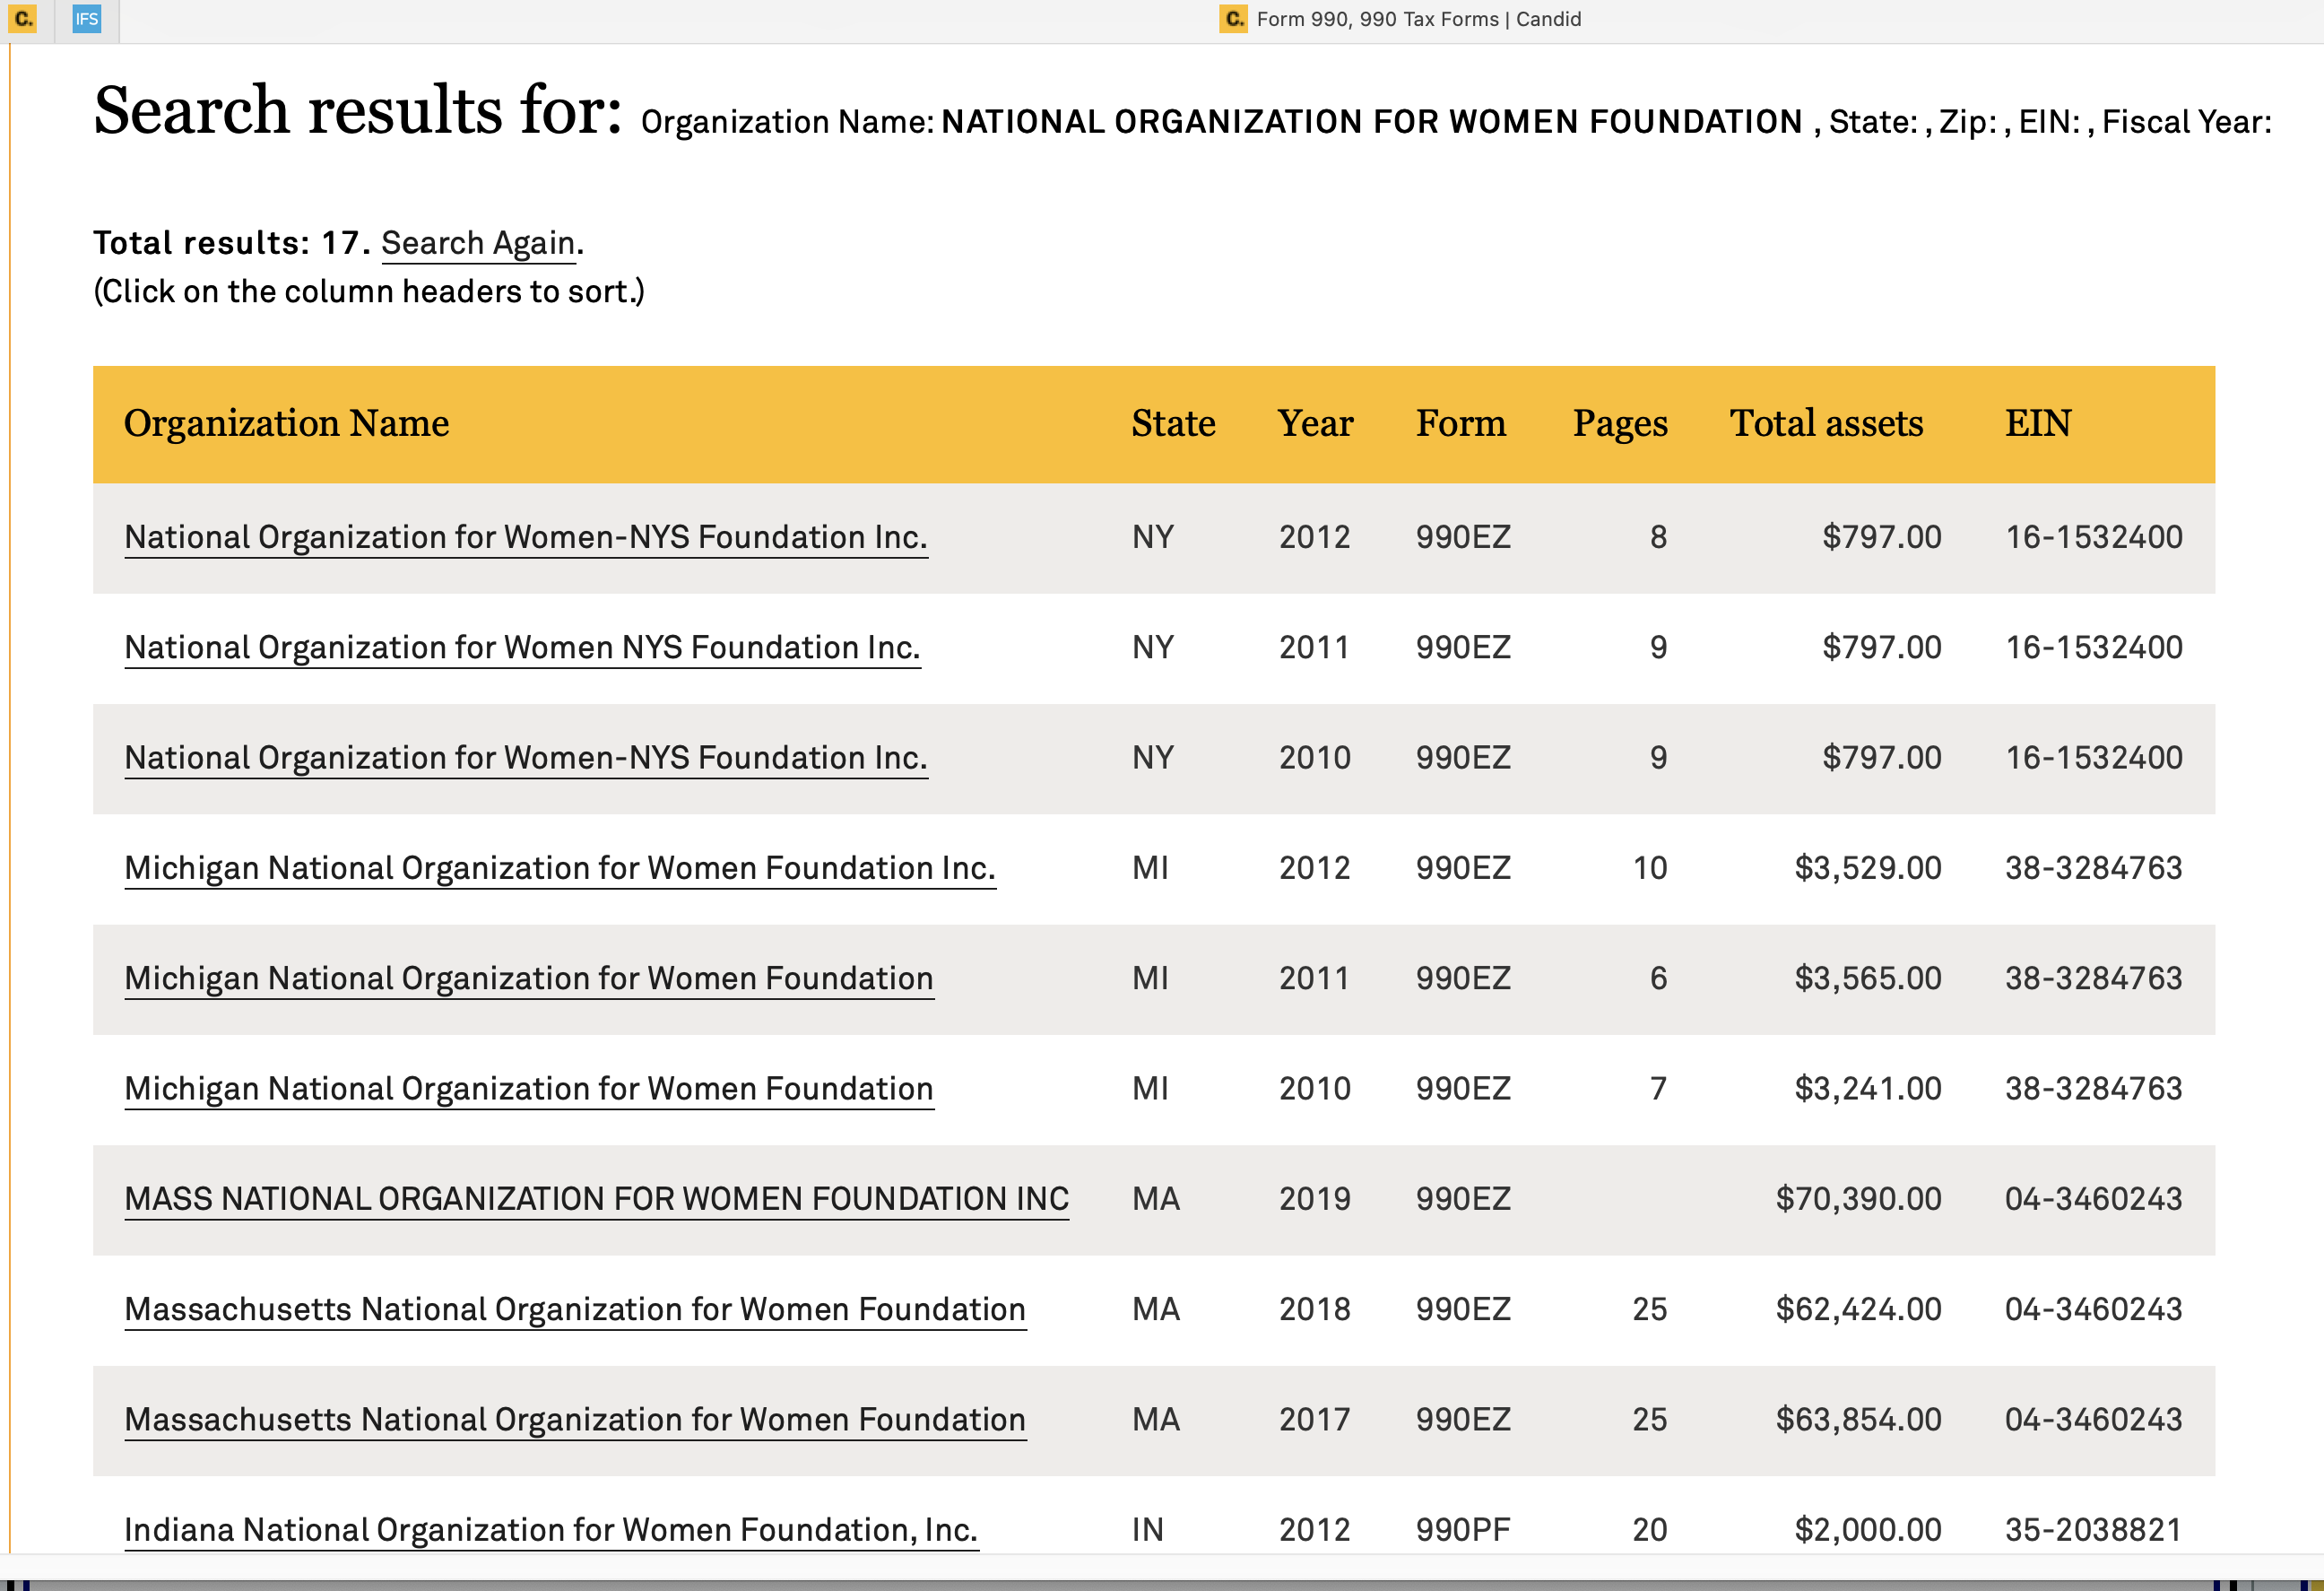2324x1591 pixels.
Task: Sort results by EIN column header
Action: point(2037,423)
